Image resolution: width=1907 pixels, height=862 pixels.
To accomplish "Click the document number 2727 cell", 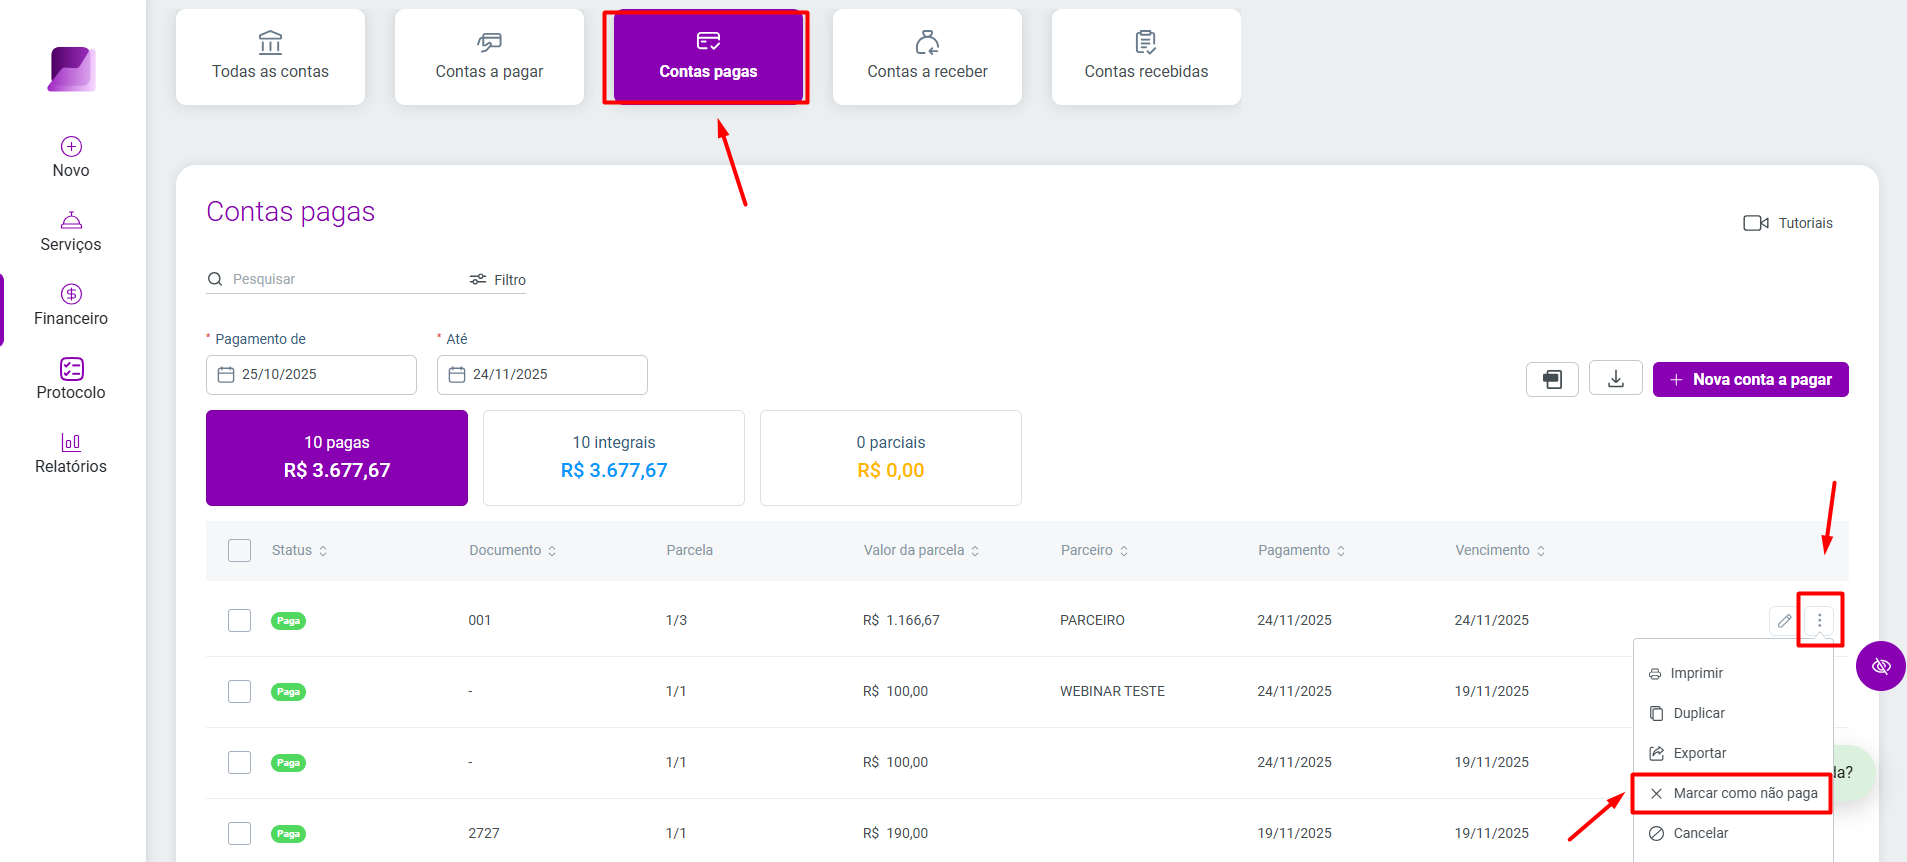I will [x=484, y=833].
